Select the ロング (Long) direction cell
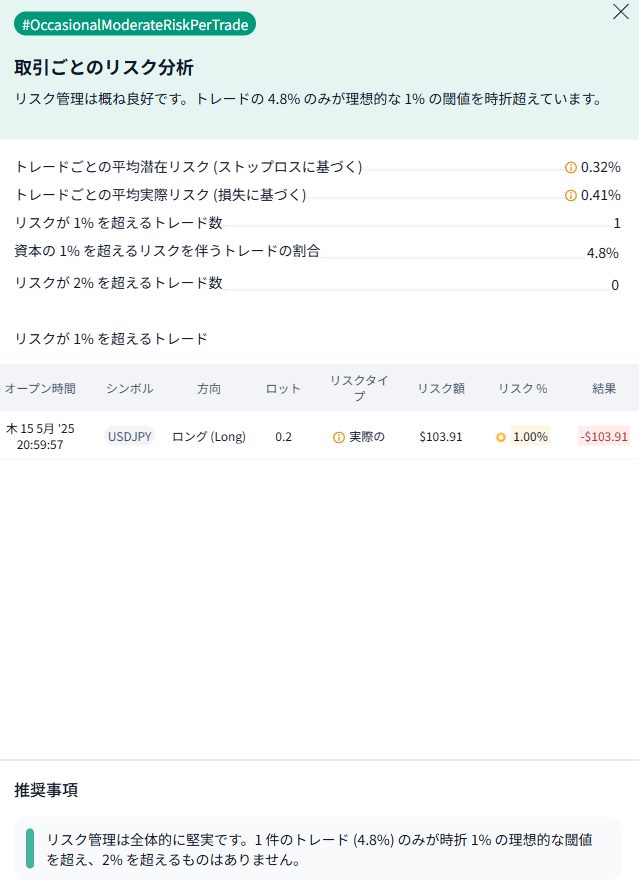Image resolution: width=639 pixels, height=883 pixels. click(209, 436)
